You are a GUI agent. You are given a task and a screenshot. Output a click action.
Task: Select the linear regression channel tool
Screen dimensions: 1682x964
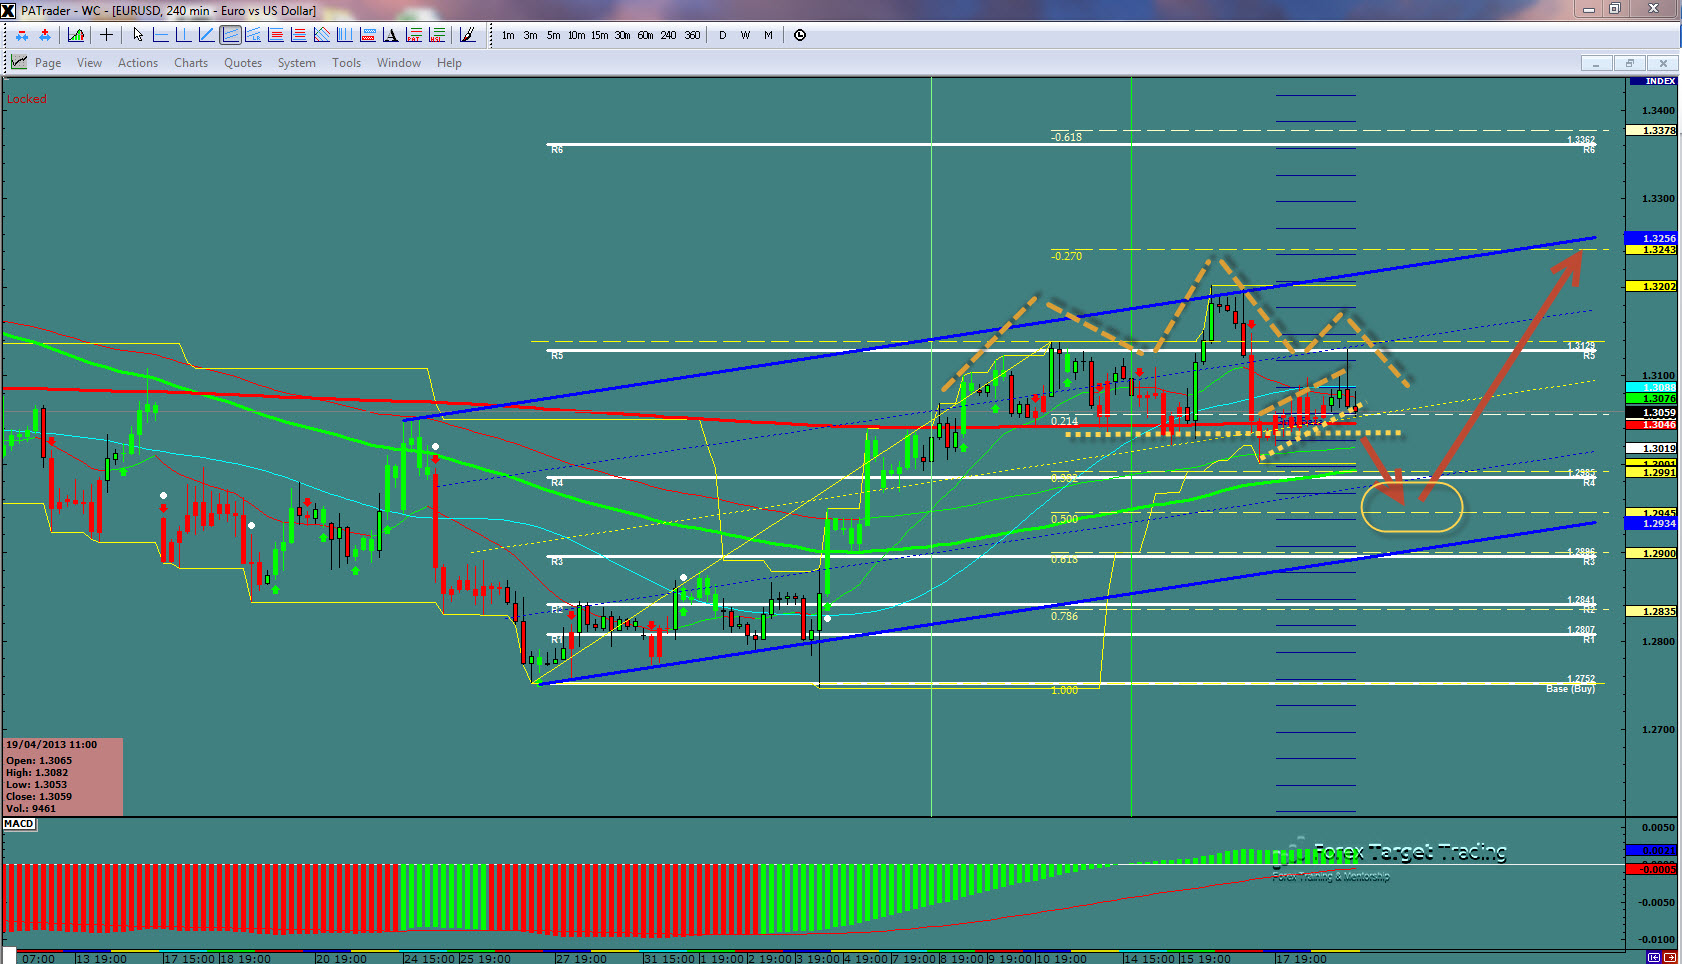[253, 35]
